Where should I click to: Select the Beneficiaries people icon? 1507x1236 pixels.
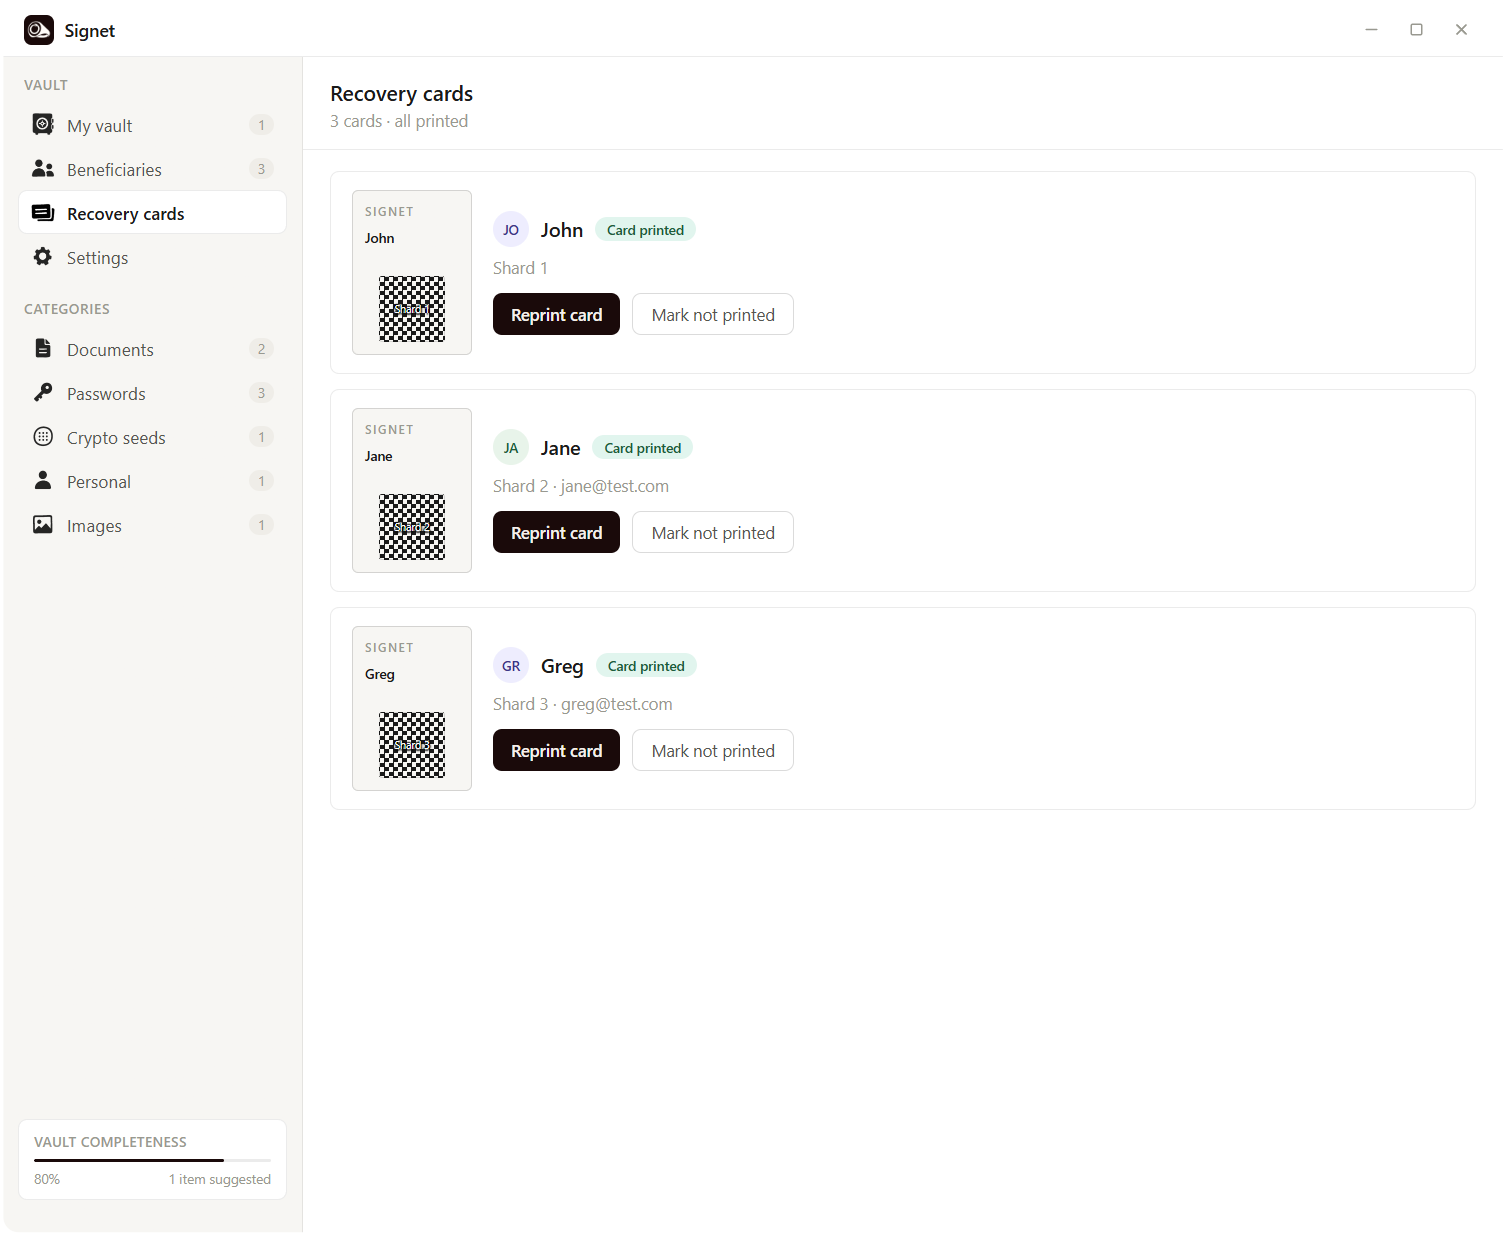pos(43,169)
